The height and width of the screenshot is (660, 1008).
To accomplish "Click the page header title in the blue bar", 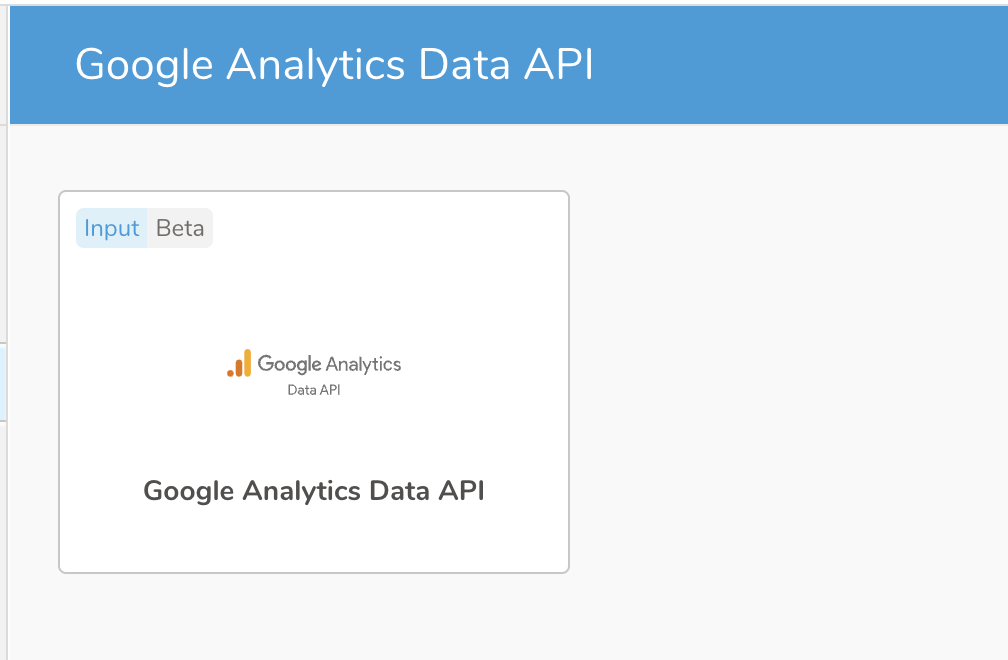I will pyautogui.click(x=334, y=65).
